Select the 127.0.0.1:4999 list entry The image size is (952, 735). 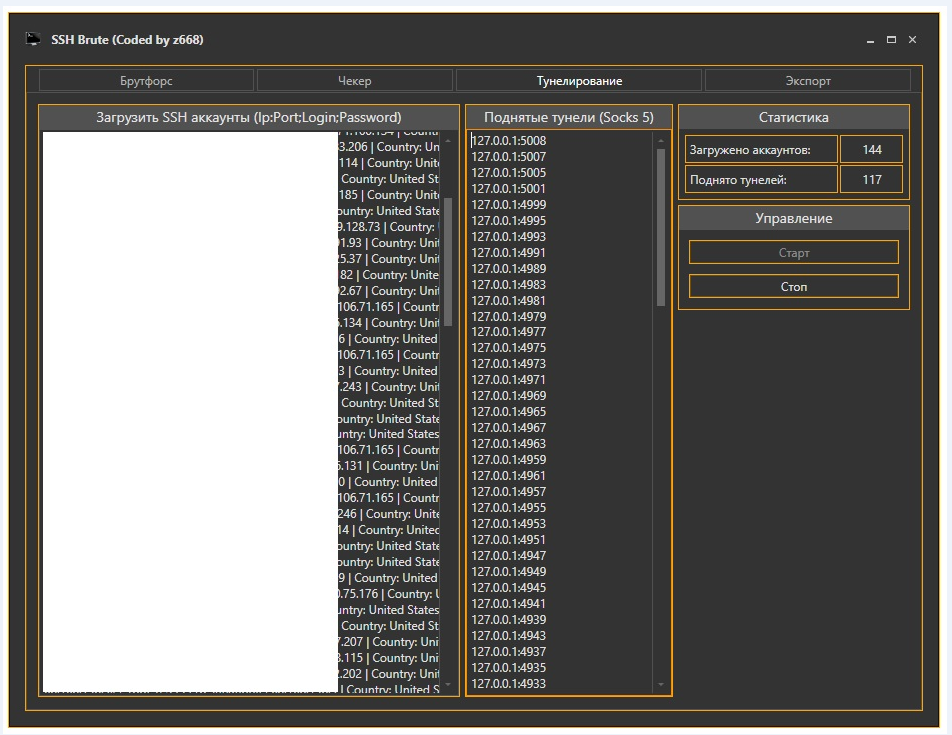click(x=509, y=205)
